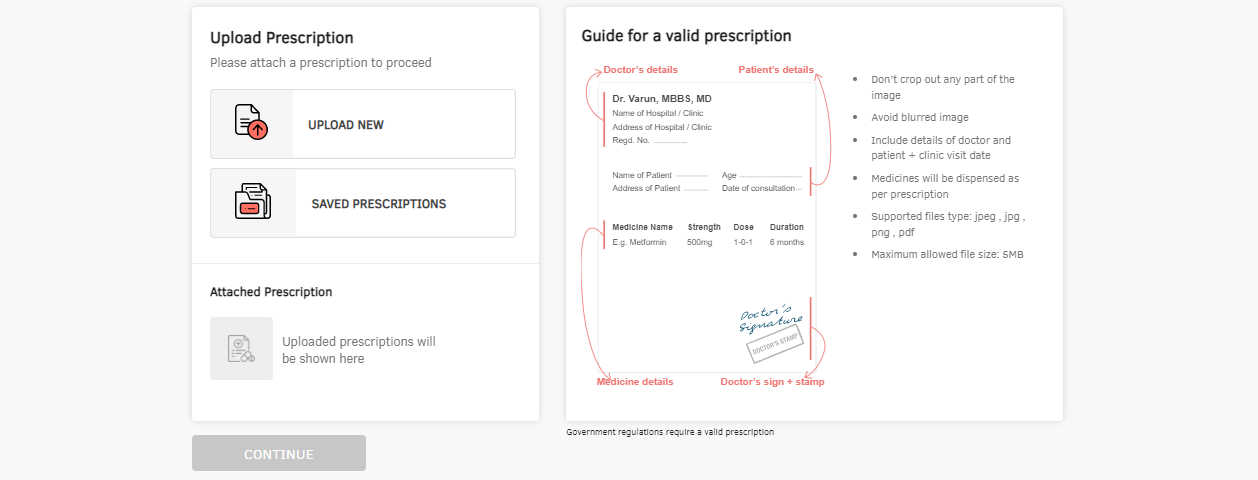Click the "Medicine details" red label
The width and height of the screenshot is (1258, 480).
[x=635, y=382]
